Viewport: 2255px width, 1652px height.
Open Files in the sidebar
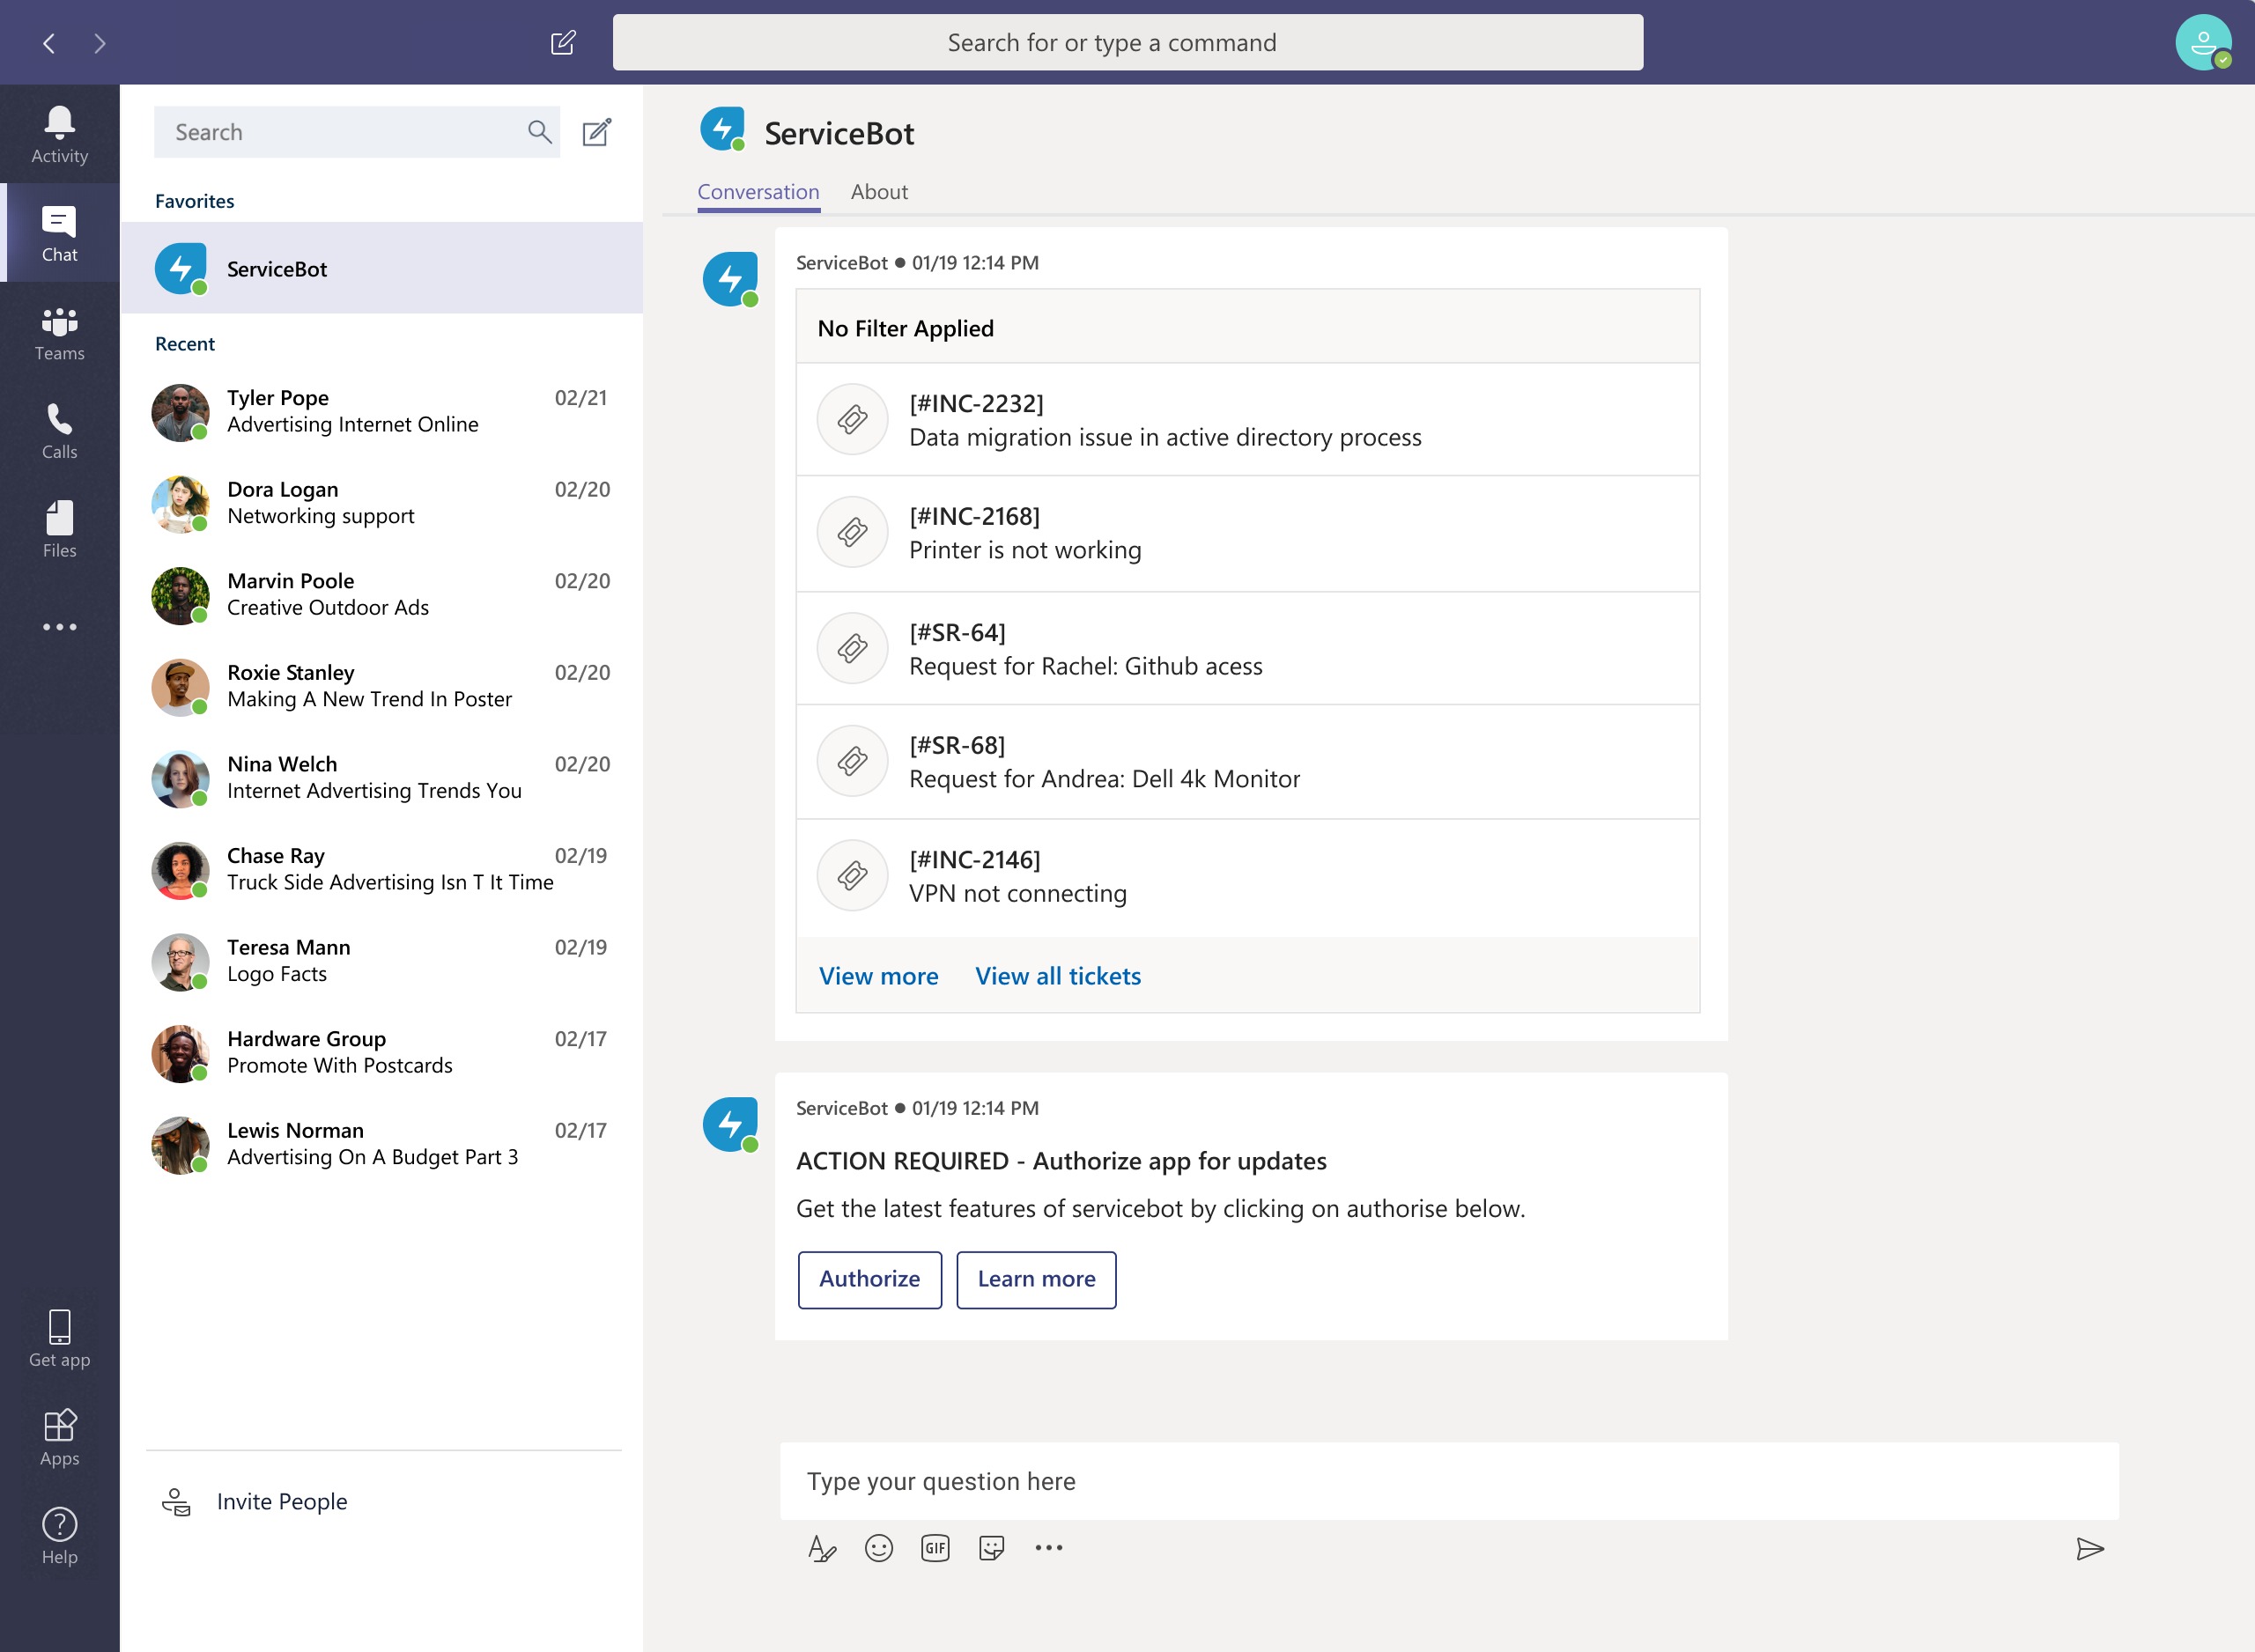click(x=60, y=529)
